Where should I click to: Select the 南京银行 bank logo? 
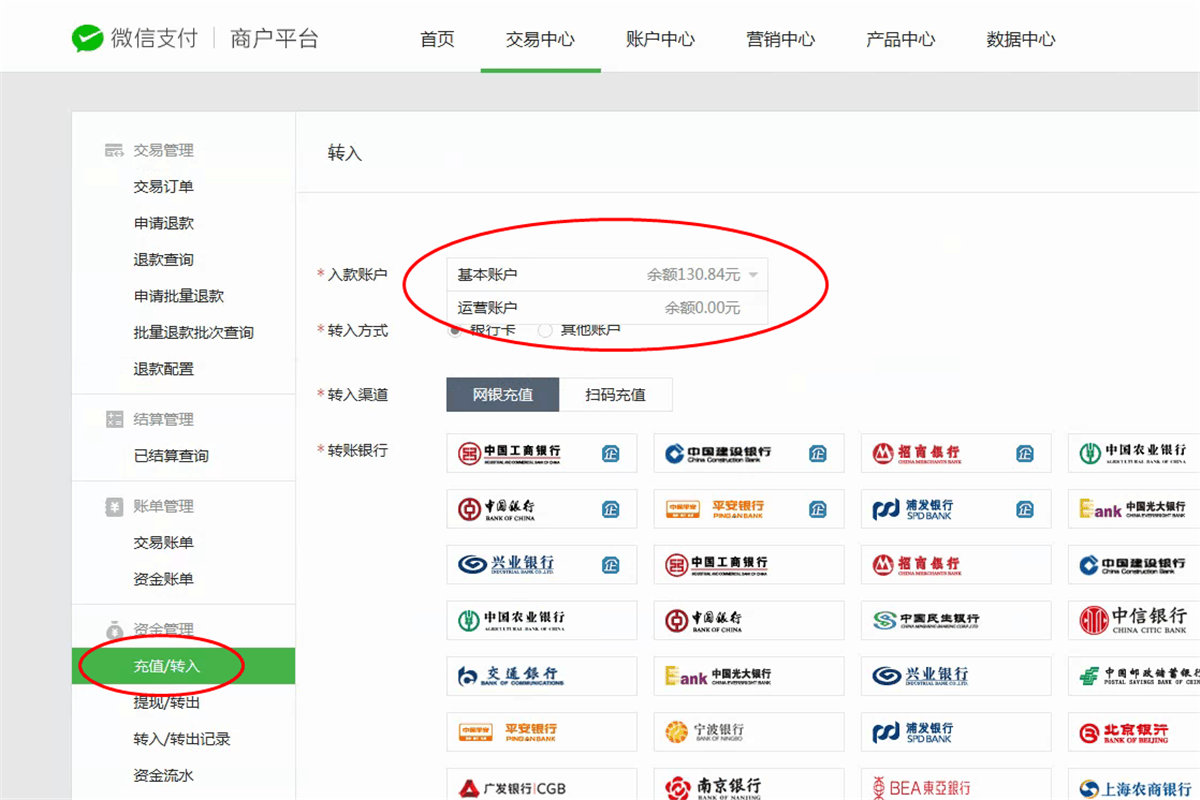click(748, 787)
